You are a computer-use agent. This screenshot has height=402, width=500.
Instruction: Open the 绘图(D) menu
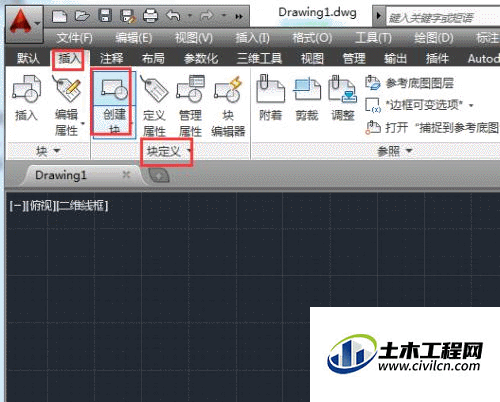pos(433,38)
